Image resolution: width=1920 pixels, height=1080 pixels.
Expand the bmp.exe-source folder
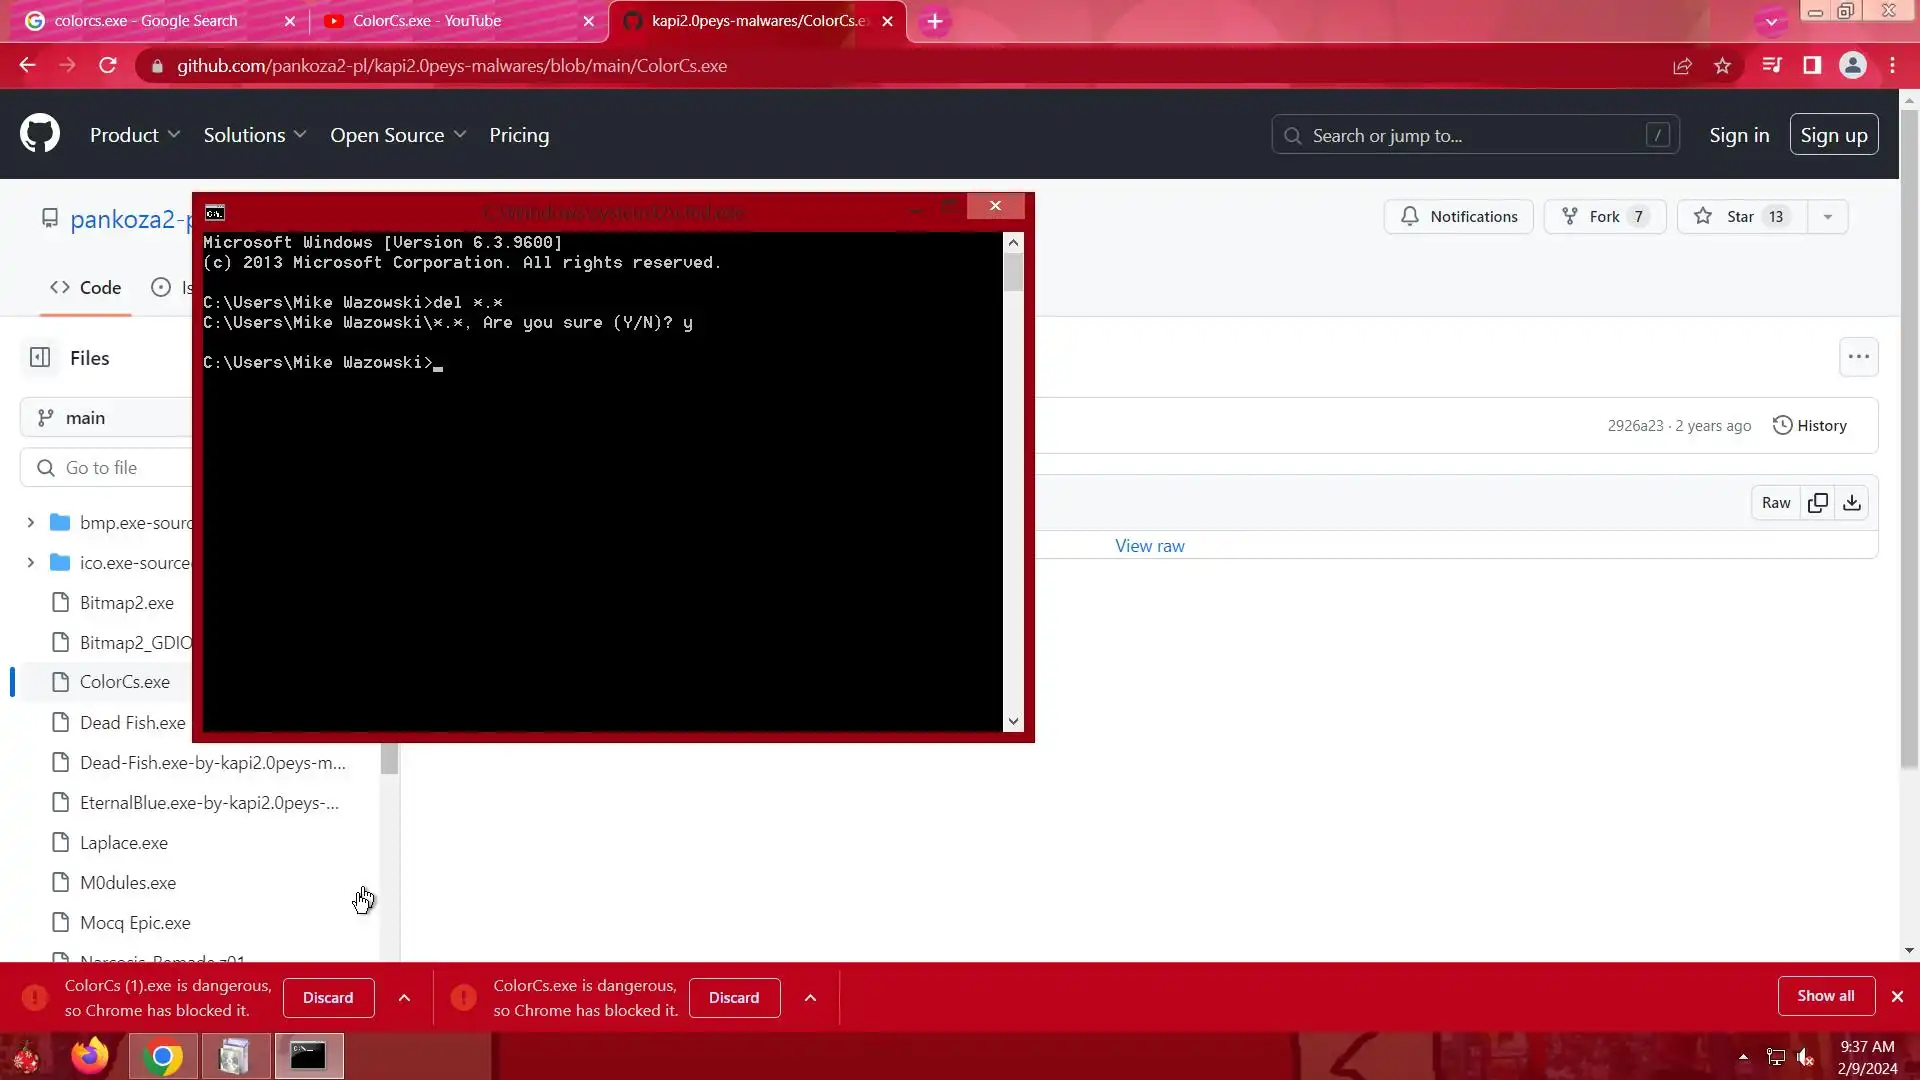(30, 523)
